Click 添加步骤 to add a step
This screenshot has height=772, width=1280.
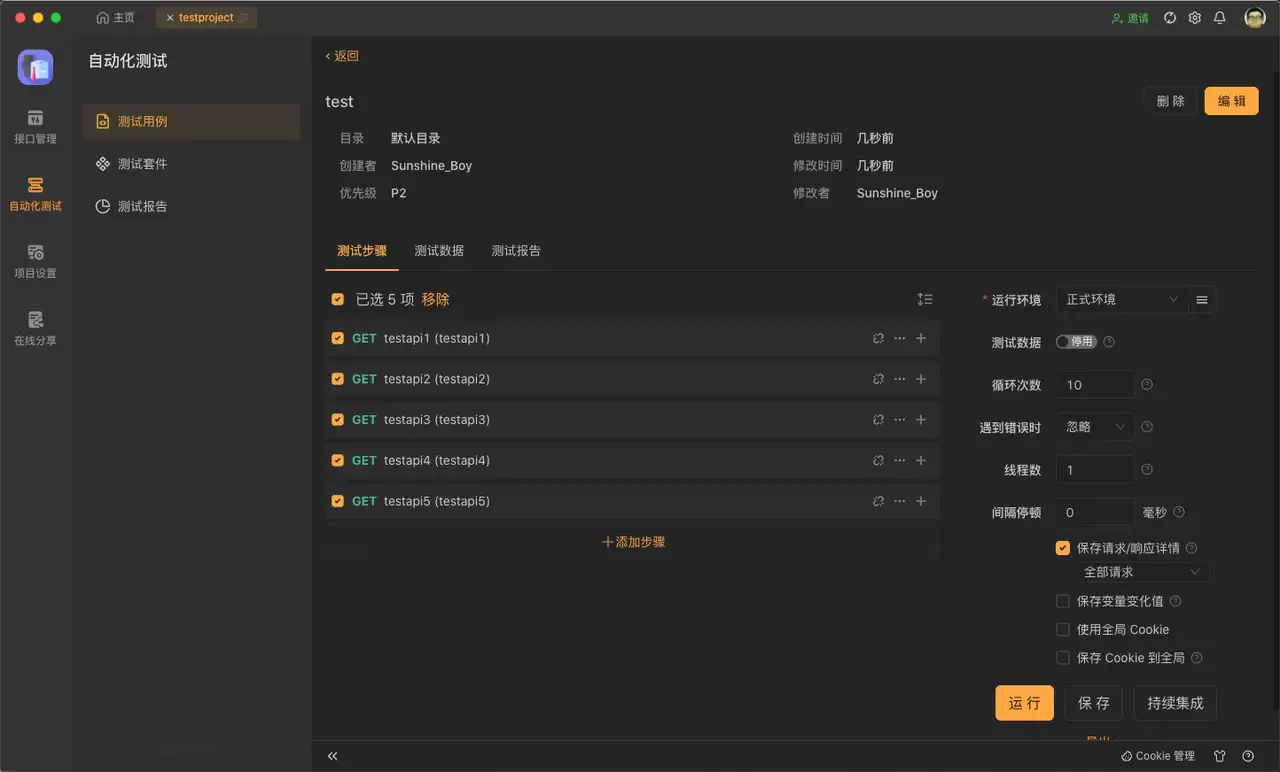click(x=633, y=542)
